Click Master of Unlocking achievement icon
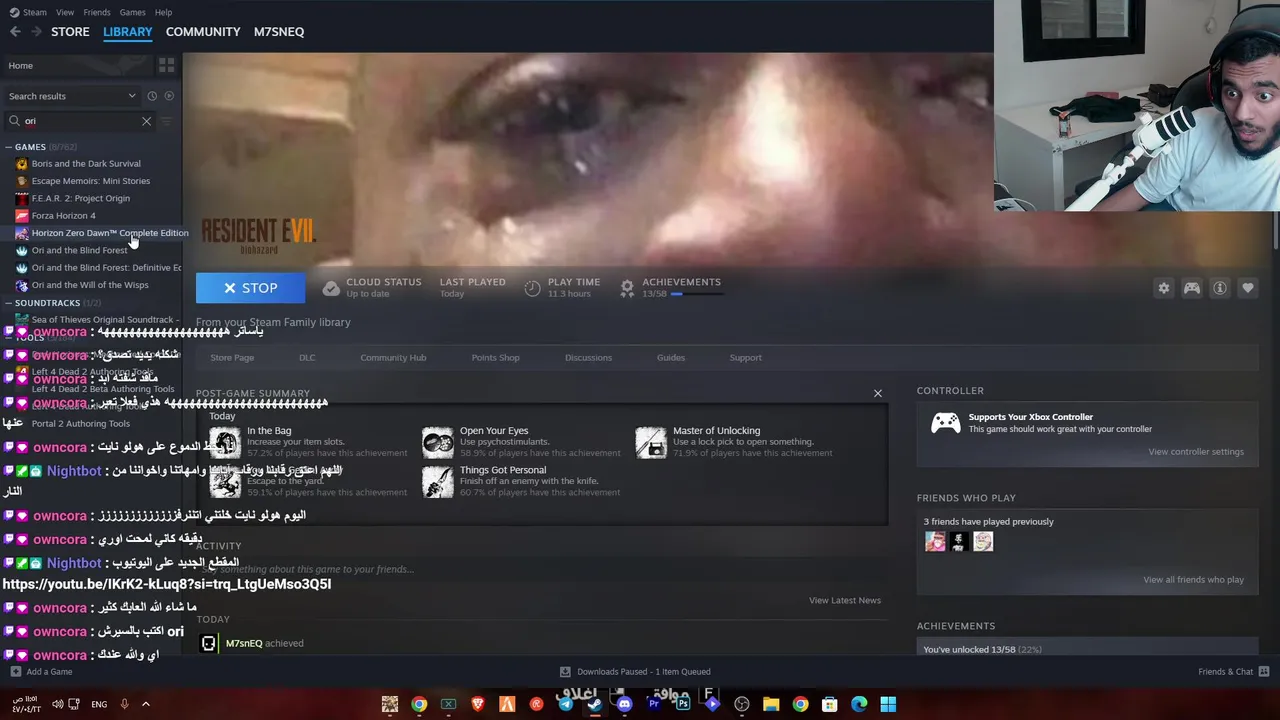1280x720 pixels. (651, 442)
